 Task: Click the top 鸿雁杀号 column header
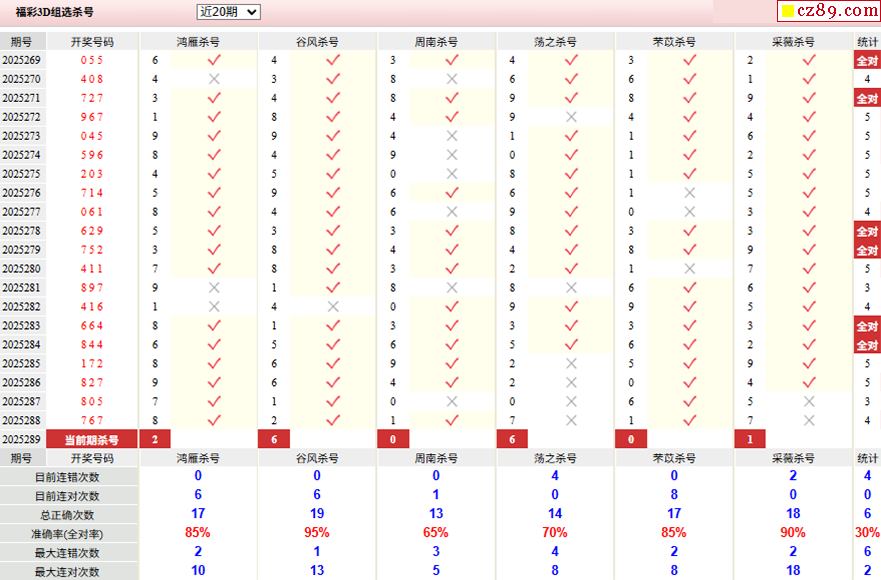click(x=198, y=42)
